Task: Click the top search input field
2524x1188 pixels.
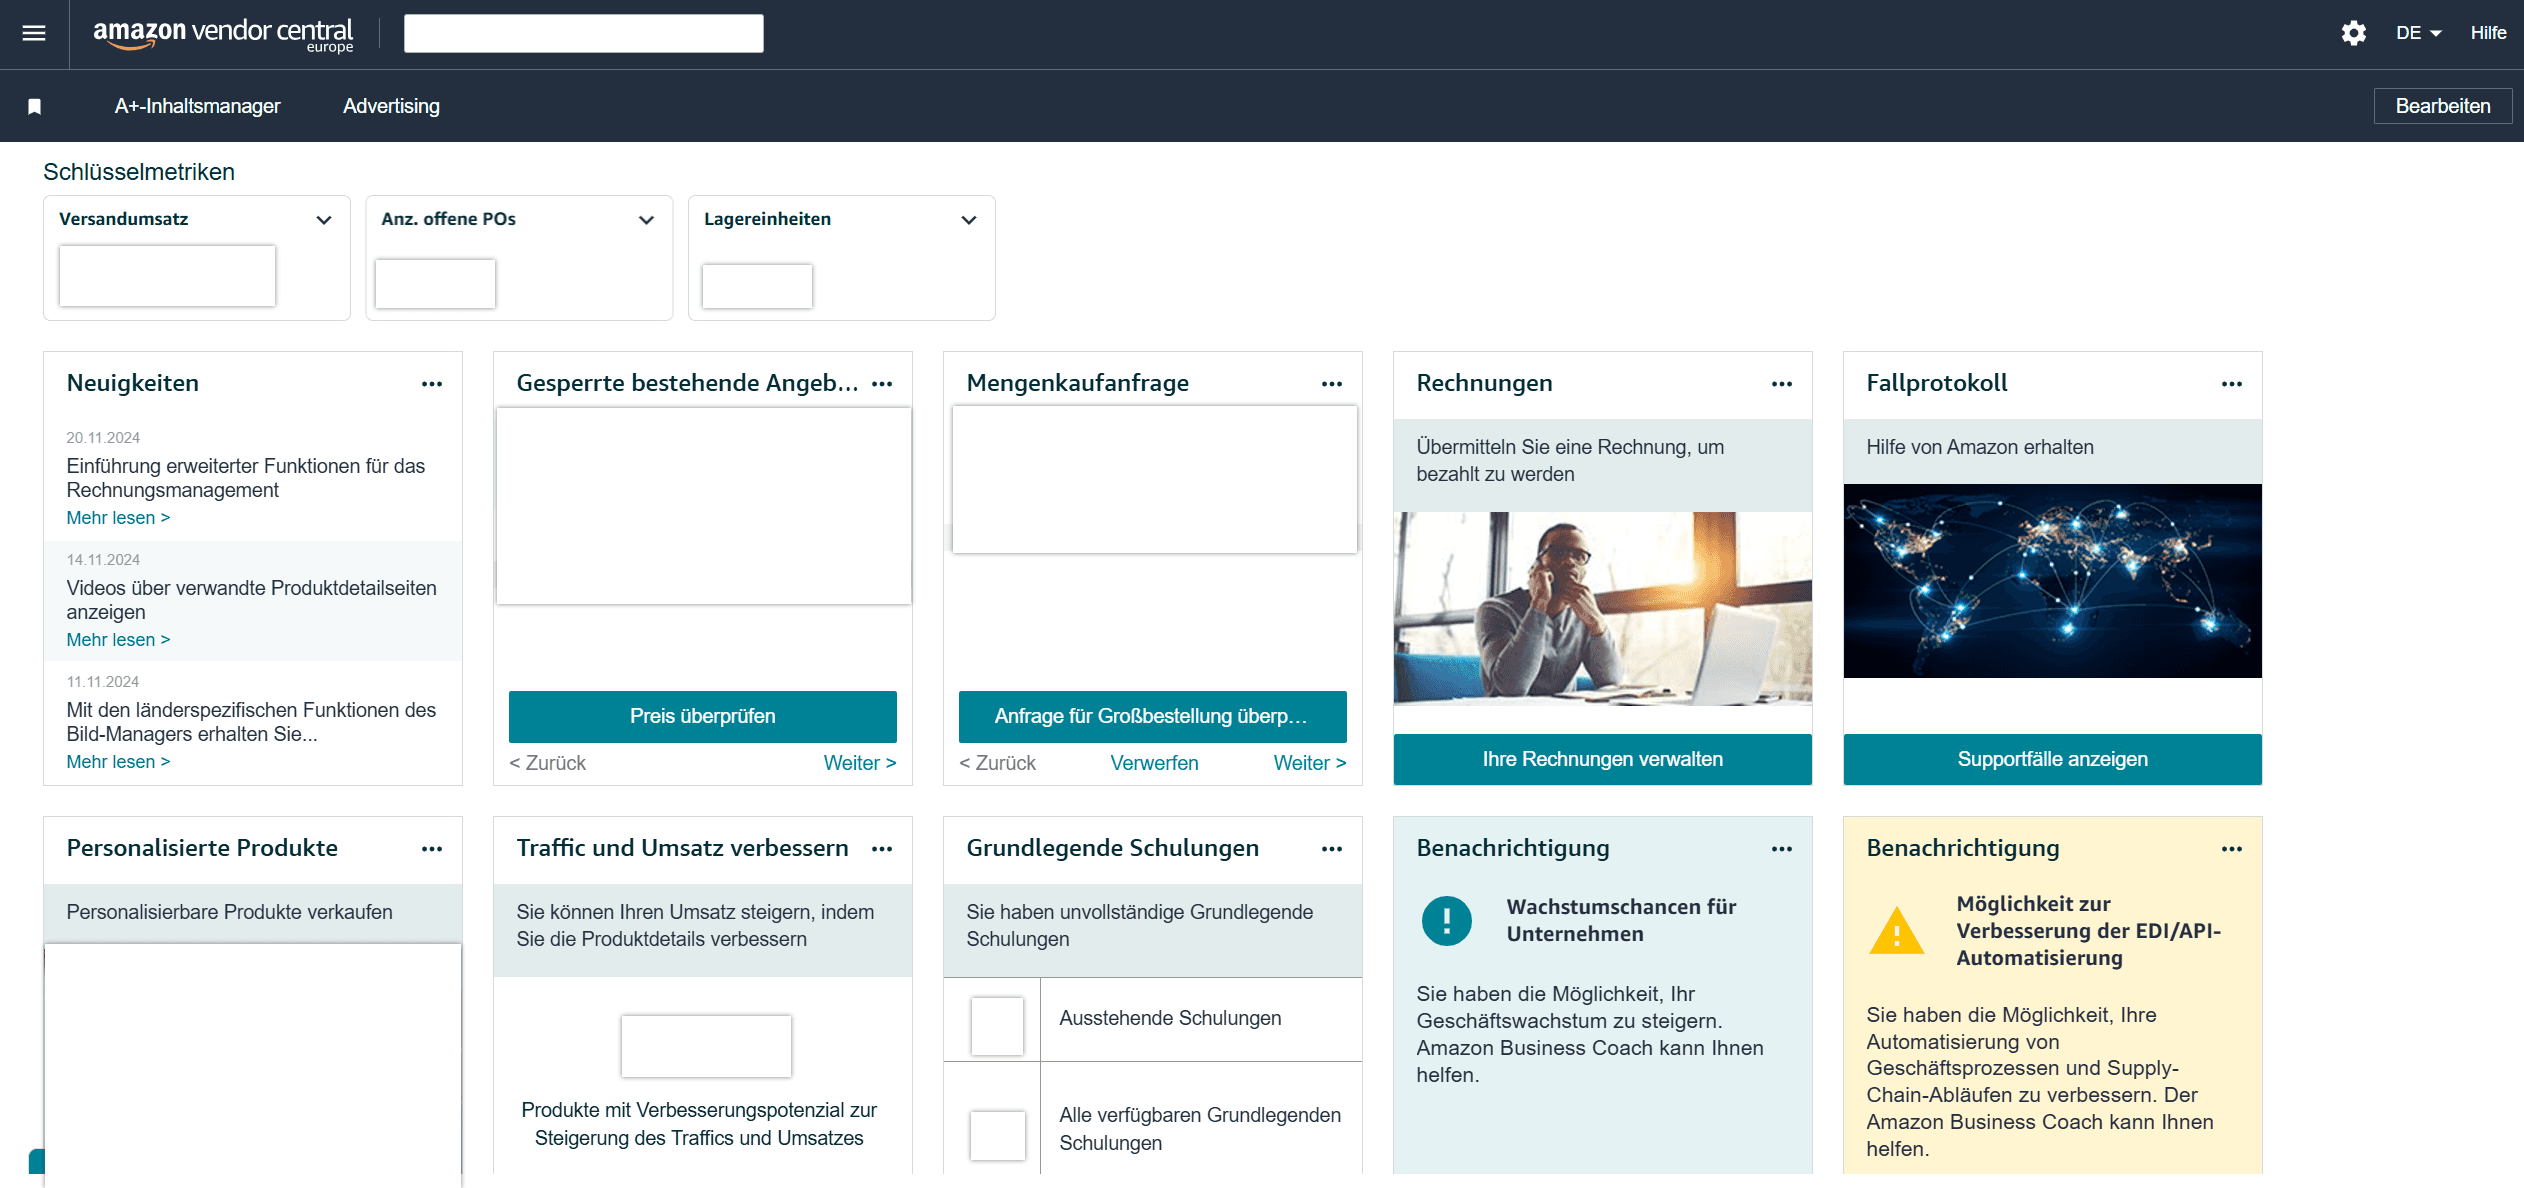Action: [583, 33]
